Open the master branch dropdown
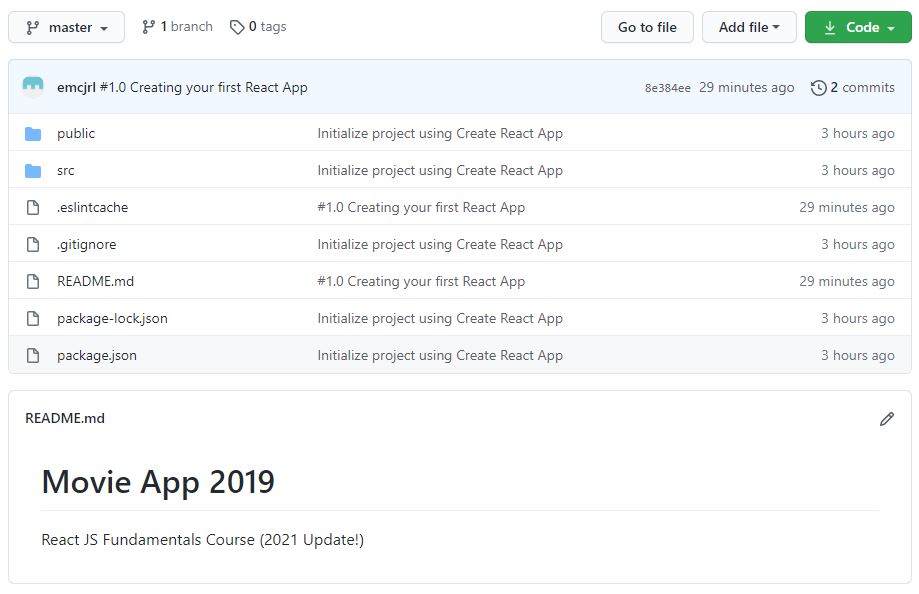Image resolution: width=919 pixels, height=594 pixels. pyautogui.click(x=66, y=28)
